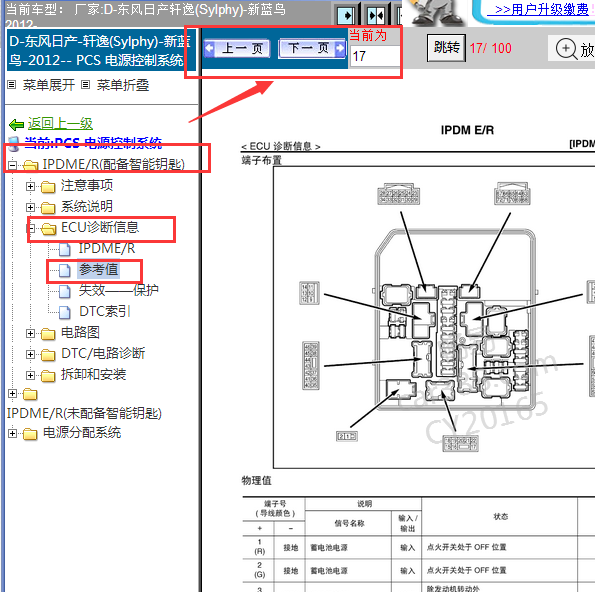This screenshot has height=592, width=595.
Task: Collapse the IPDME/R(配备智能钥匙) tree node
Action: coord(12,165)
